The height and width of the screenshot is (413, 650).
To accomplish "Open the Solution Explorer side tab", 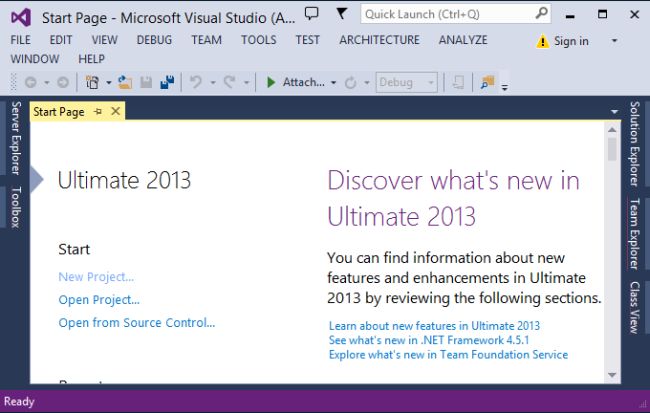I will coord(634,143).
